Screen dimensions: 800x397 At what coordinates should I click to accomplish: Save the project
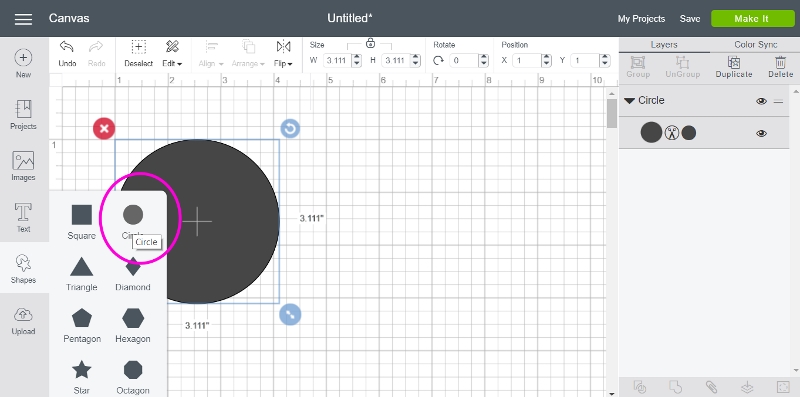(690, 19)
